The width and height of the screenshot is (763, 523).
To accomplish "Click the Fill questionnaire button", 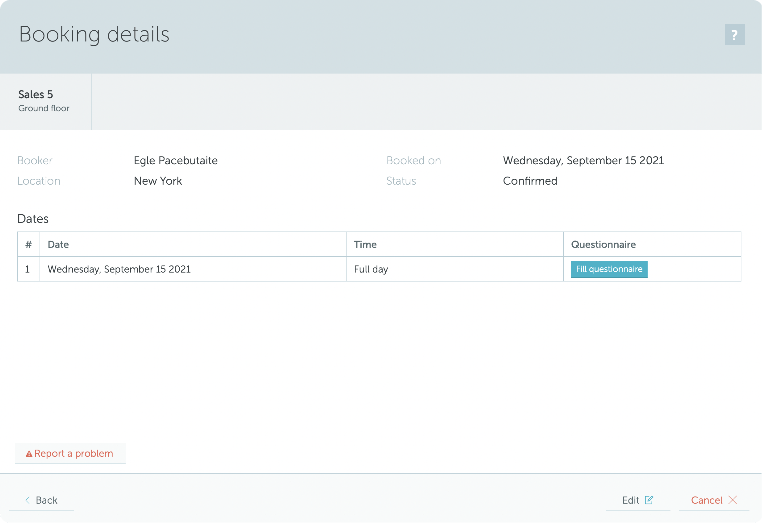I will (x=609, y=269).
